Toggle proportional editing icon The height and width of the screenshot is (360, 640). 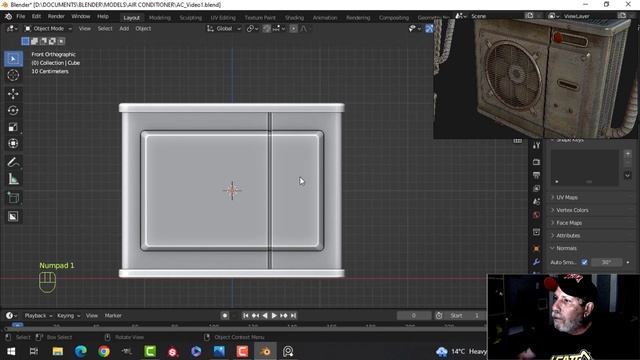[x=293, y=29]
